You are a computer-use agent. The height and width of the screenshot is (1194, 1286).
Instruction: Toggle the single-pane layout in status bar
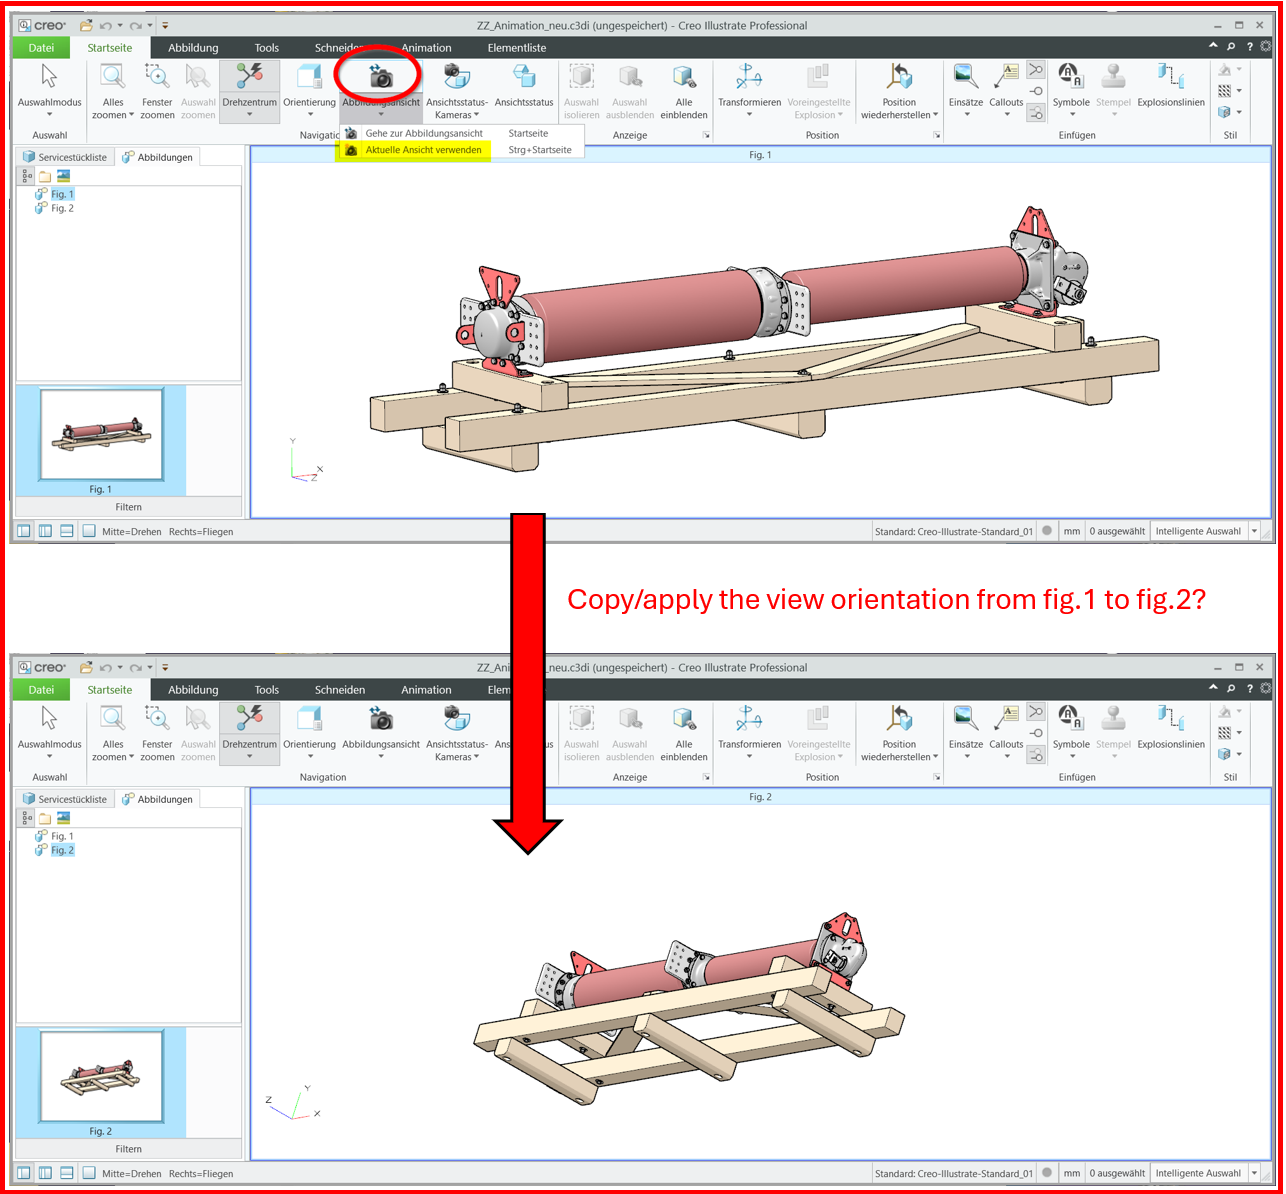[x=89, y=530]
